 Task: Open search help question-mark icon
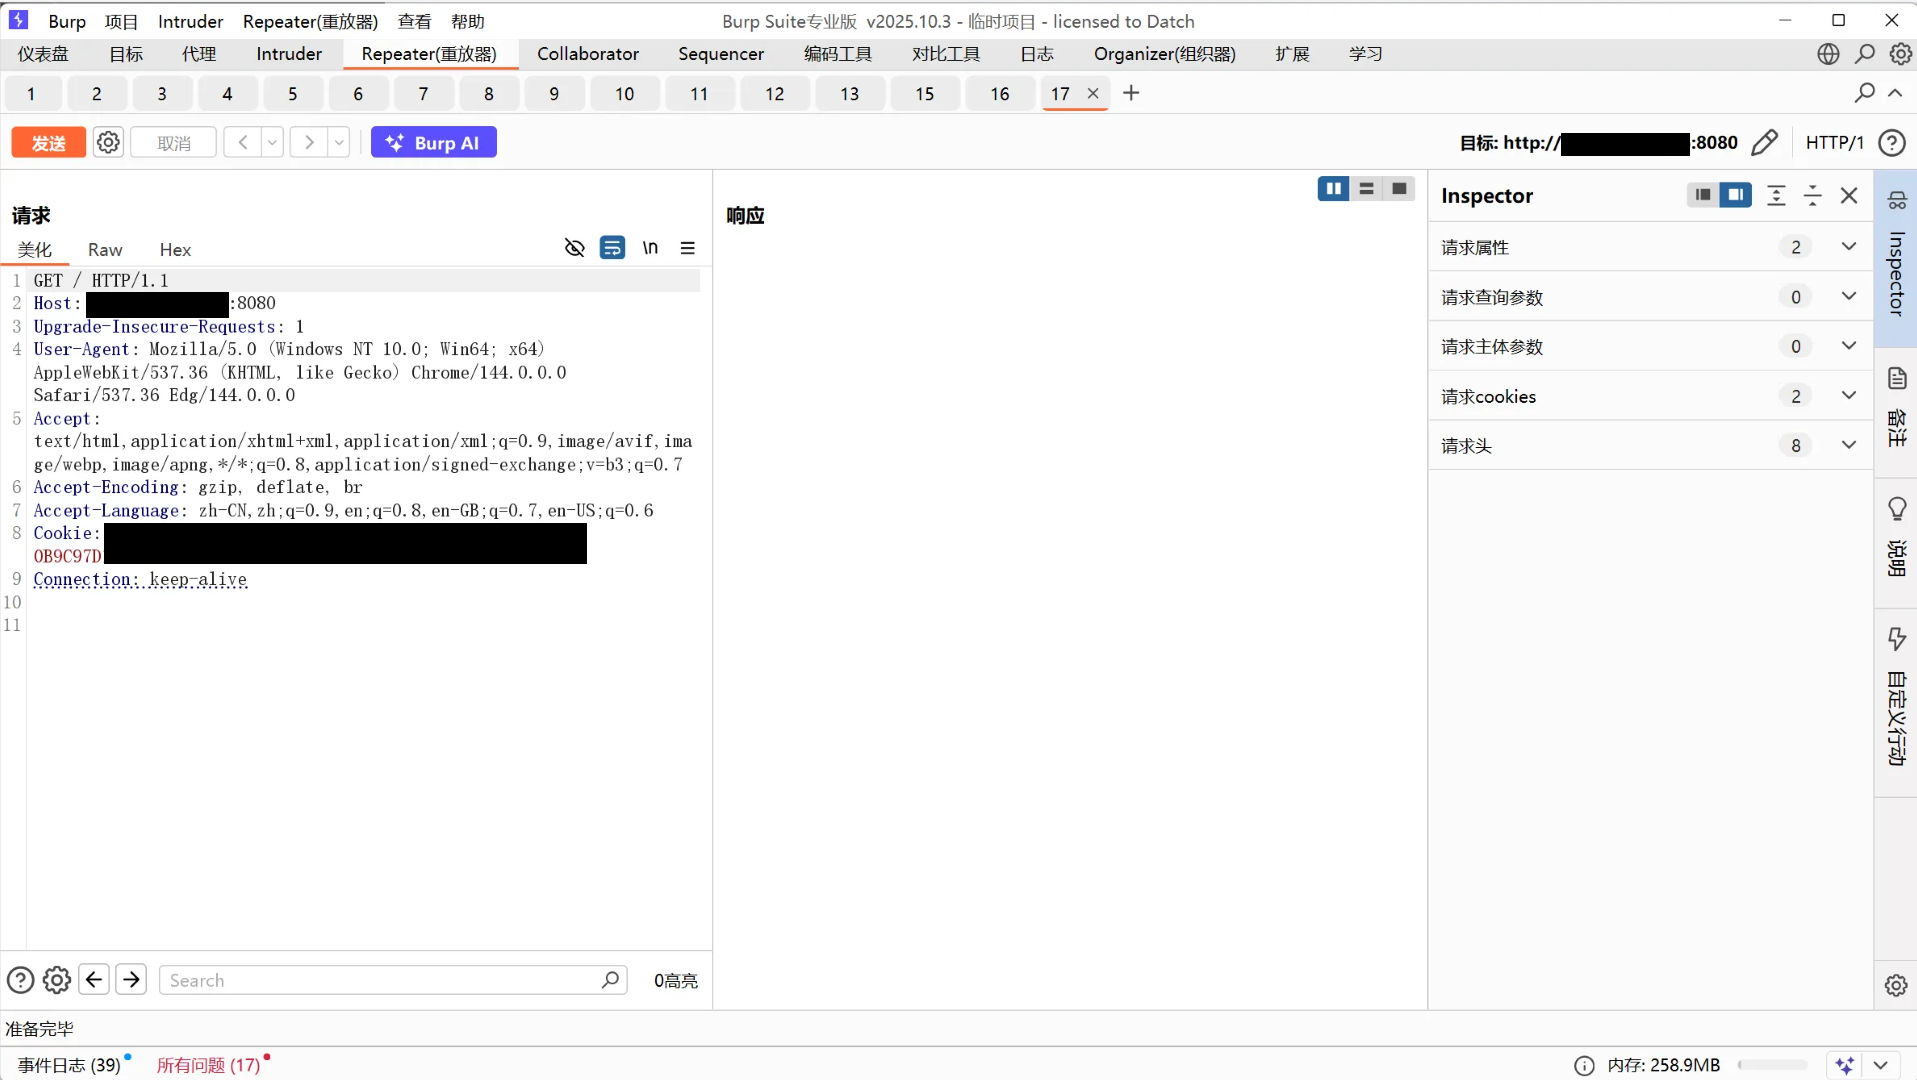click(x=20, y=980)
